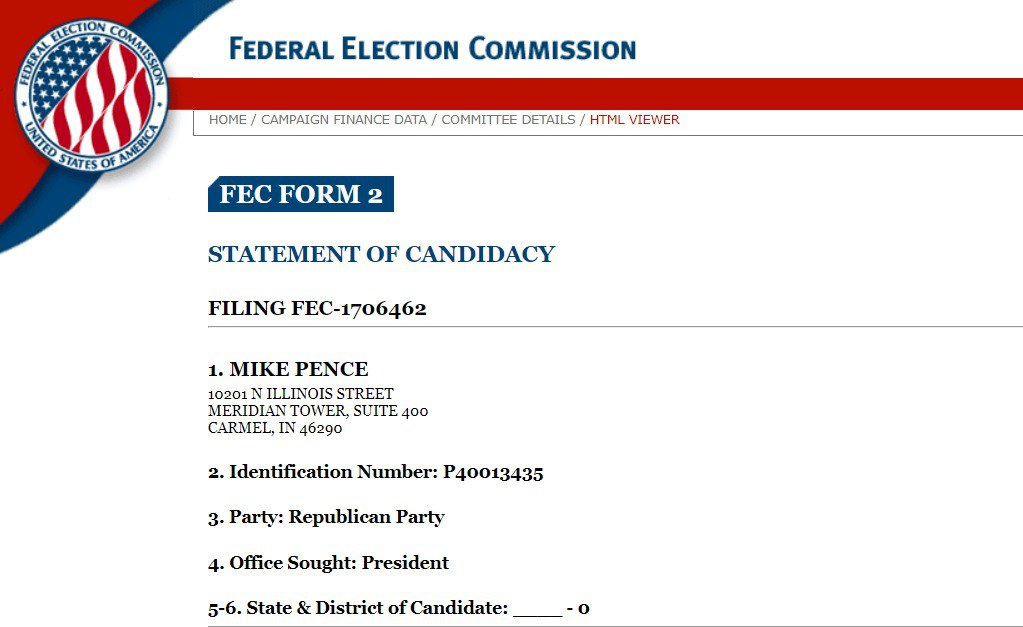Click the blank state underline field
This screenshot has width=1023, height=627.
537,609
